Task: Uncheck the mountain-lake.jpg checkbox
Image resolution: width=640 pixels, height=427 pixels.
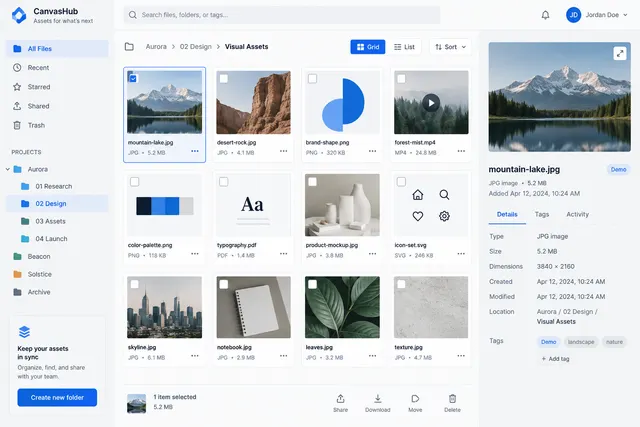Action: [x=133, y=78]
